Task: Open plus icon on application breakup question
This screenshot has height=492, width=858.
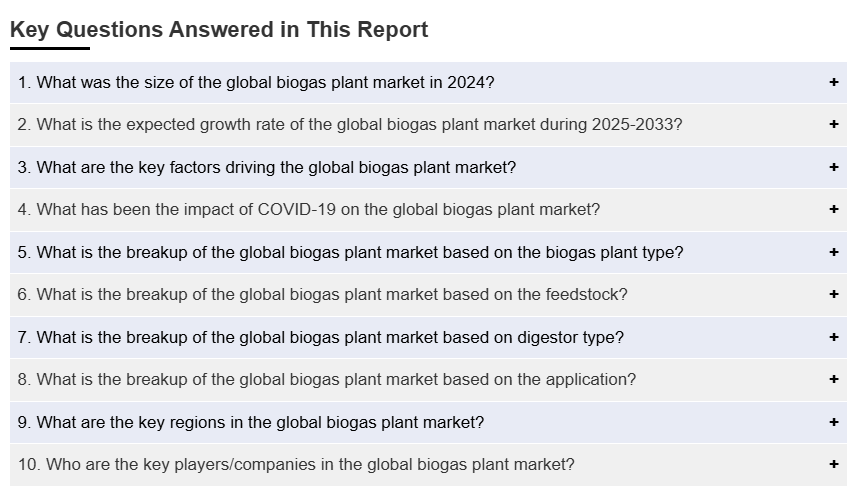Action: pos(834,380)
